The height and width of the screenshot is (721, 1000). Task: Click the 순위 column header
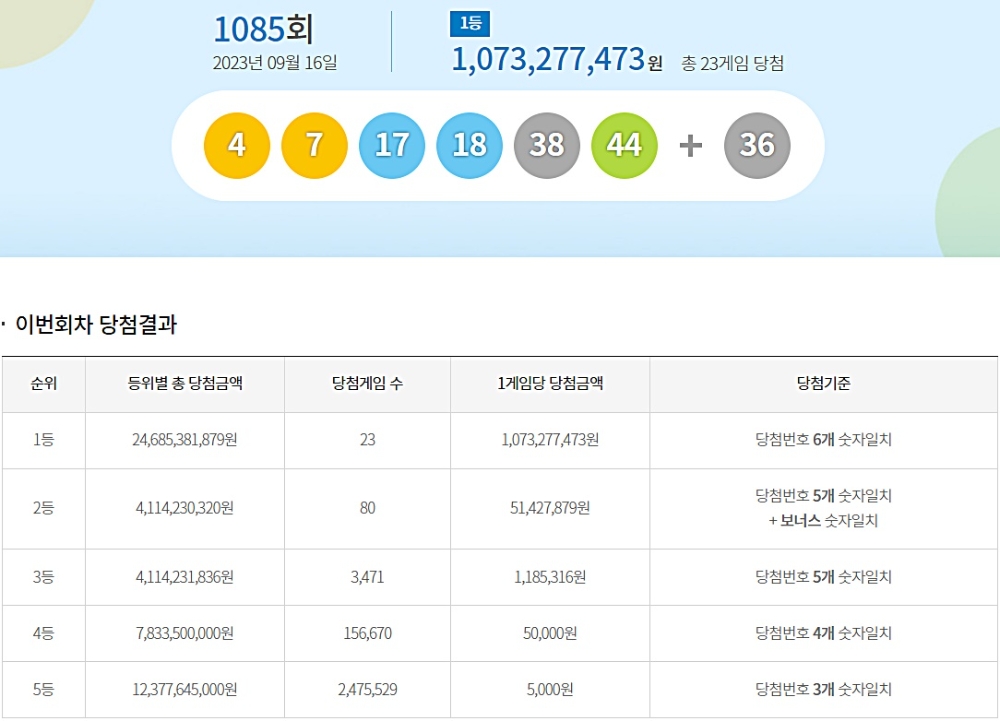tap(44, 384)
